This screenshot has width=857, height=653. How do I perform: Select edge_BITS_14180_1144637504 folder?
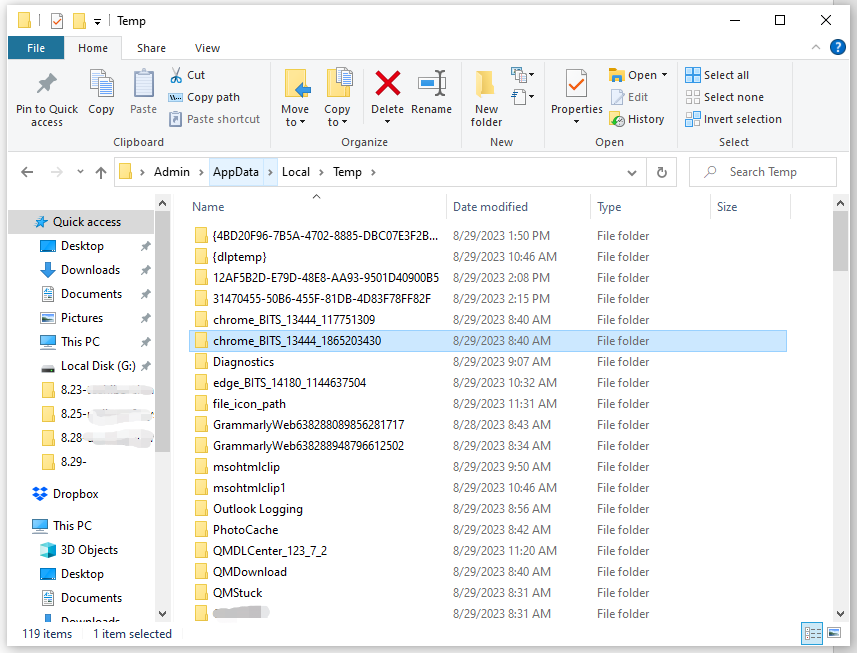tap(289, 383)
